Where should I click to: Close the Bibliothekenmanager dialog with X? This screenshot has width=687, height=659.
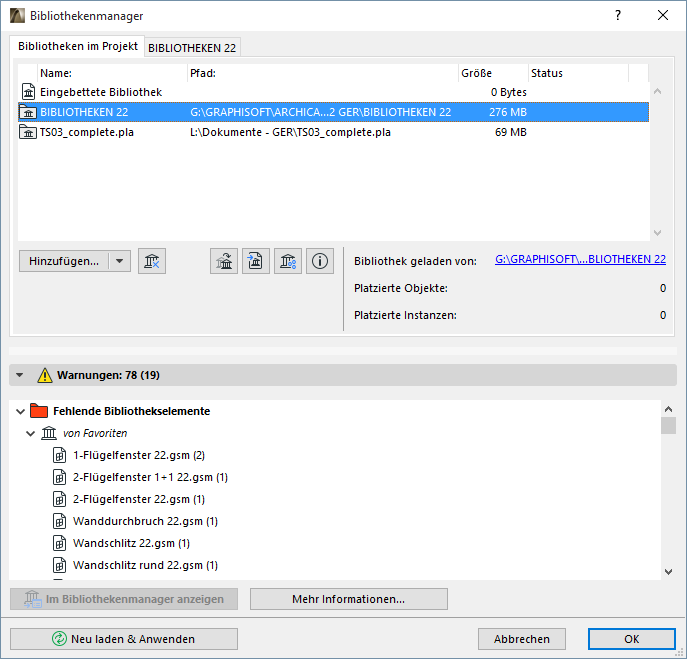tap(663, 15)
